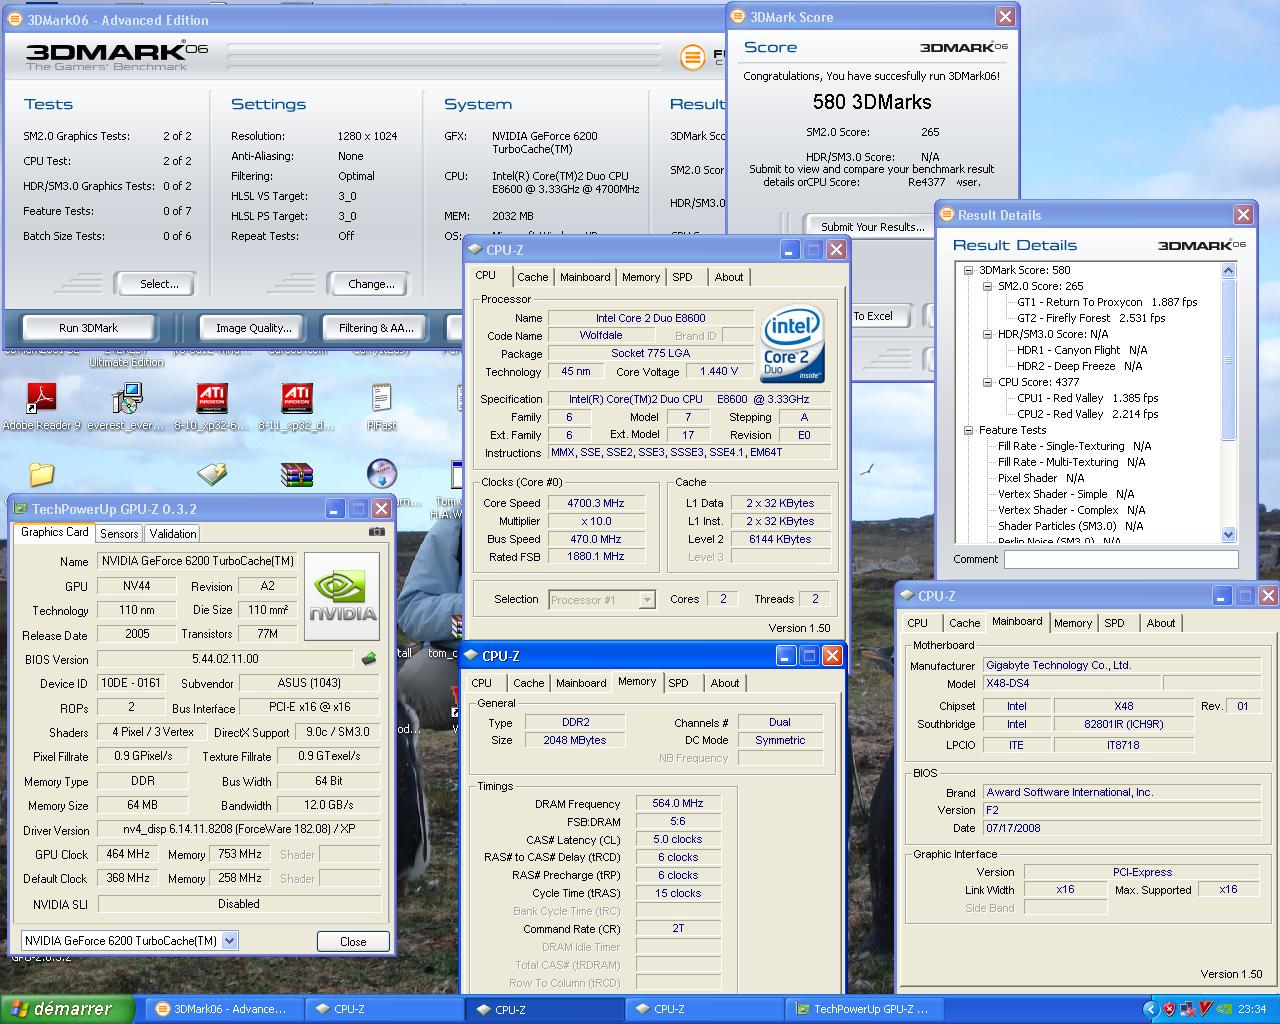Switch to 3DMark06 taskbar button
Screen dimensions: 1280x1024
(222, 1009)
